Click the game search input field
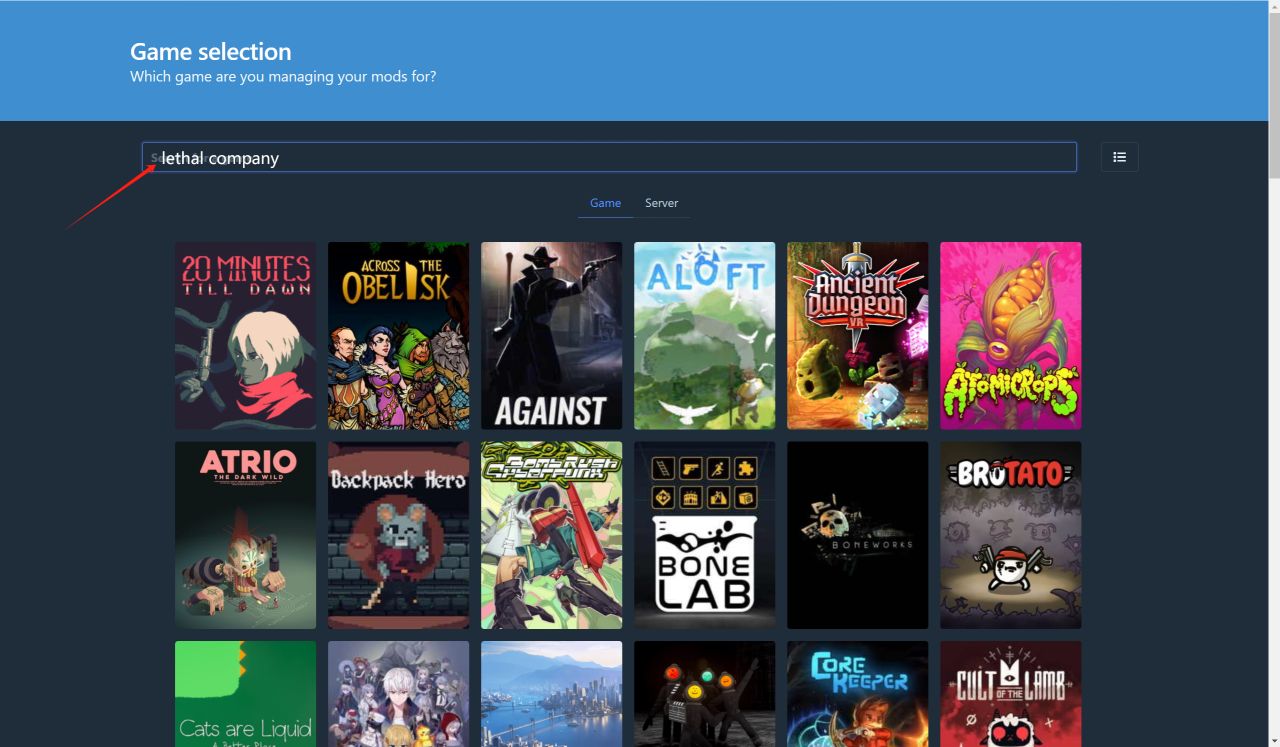 (x=609, y=157)
